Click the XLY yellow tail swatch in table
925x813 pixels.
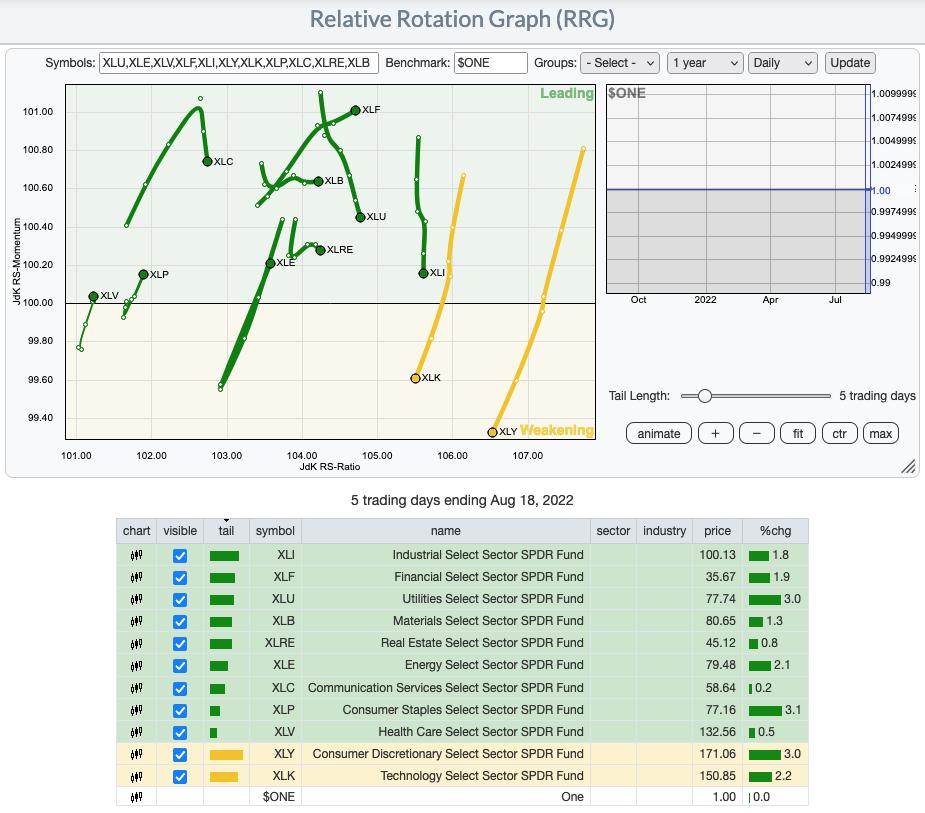click(226, 755)
